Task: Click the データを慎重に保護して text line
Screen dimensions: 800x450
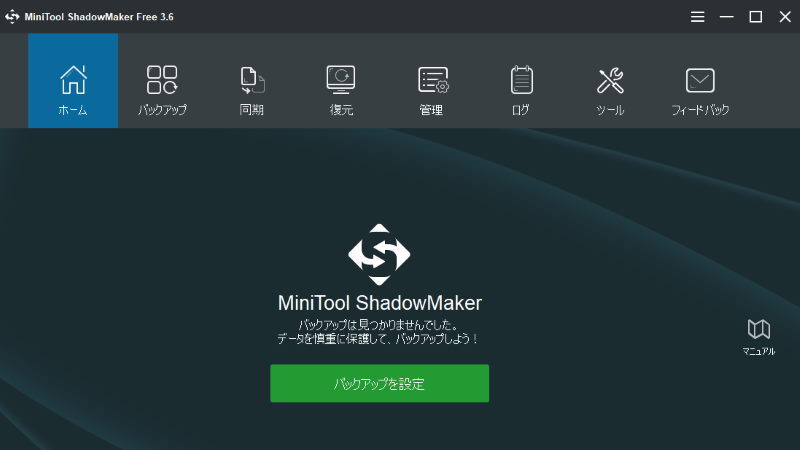Action: (378, 339)
